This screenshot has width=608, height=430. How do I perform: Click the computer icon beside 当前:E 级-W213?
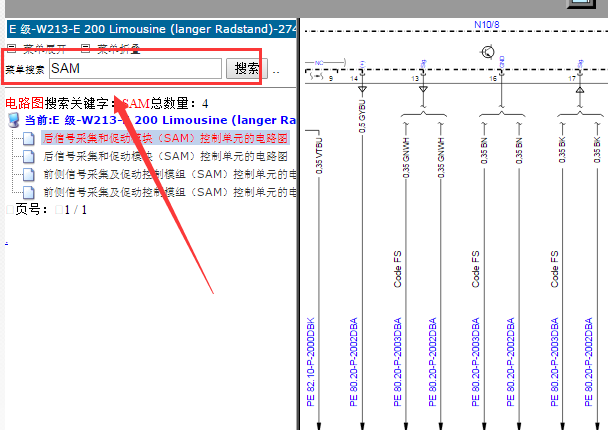point(14,120)
